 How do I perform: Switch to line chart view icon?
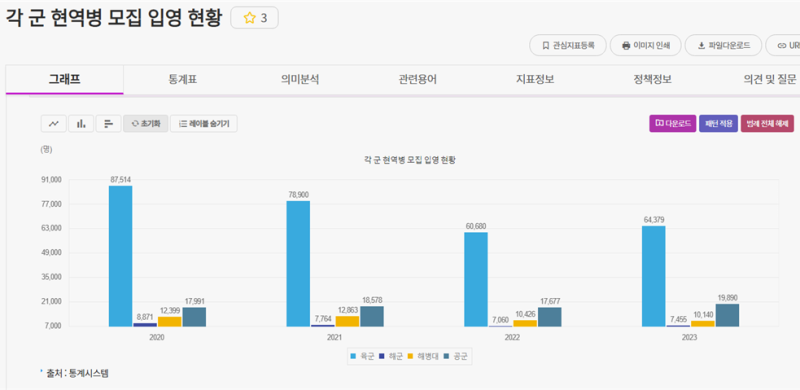coord(54,124)
